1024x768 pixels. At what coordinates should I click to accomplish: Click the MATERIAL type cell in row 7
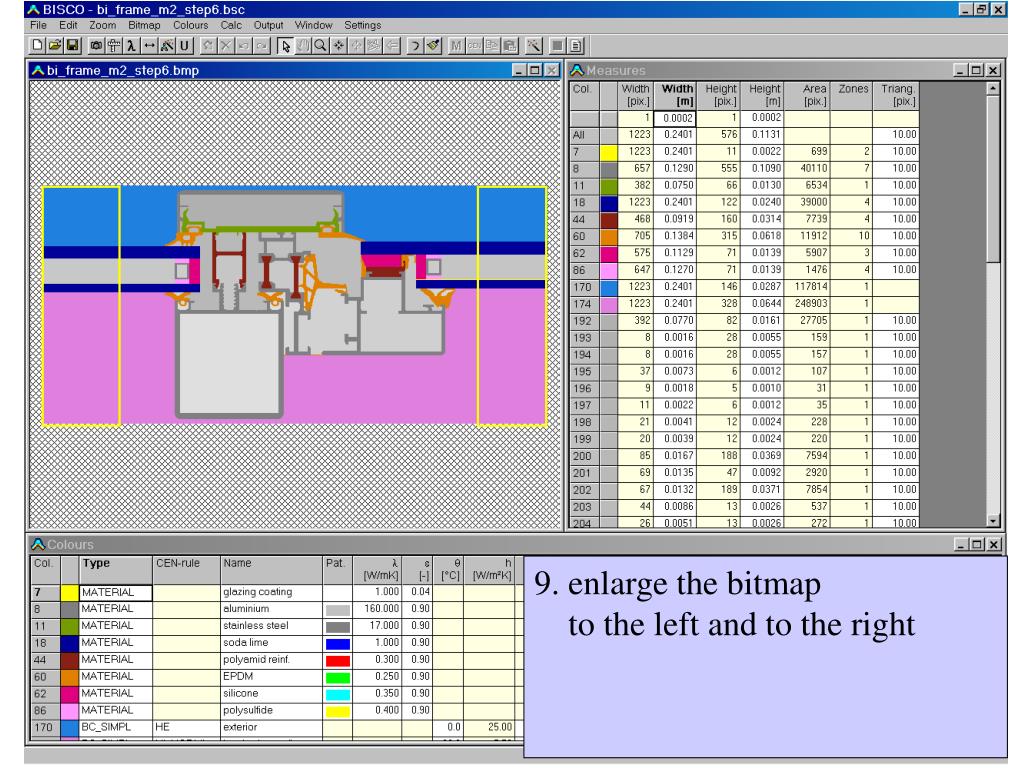[116, 592]
